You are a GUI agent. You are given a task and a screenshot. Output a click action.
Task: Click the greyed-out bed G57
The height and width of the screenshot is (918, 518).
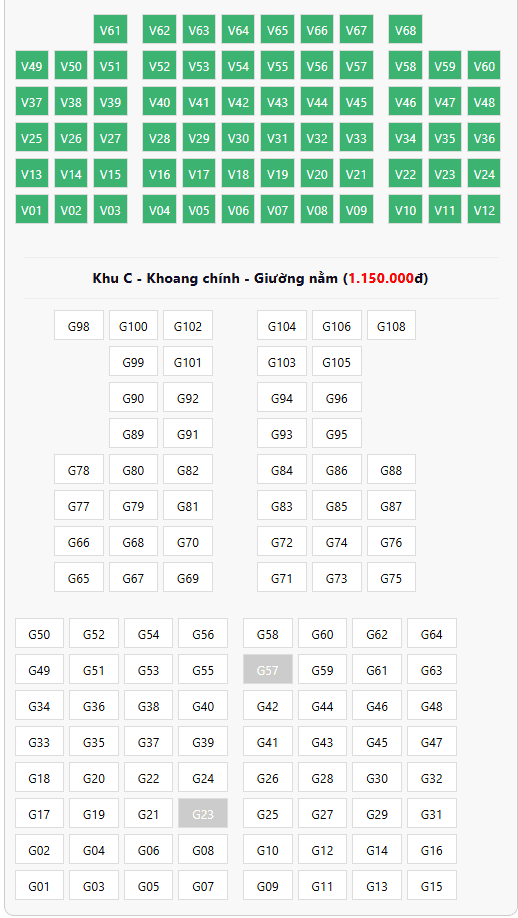pyautogui.click(x=267, y=669)
